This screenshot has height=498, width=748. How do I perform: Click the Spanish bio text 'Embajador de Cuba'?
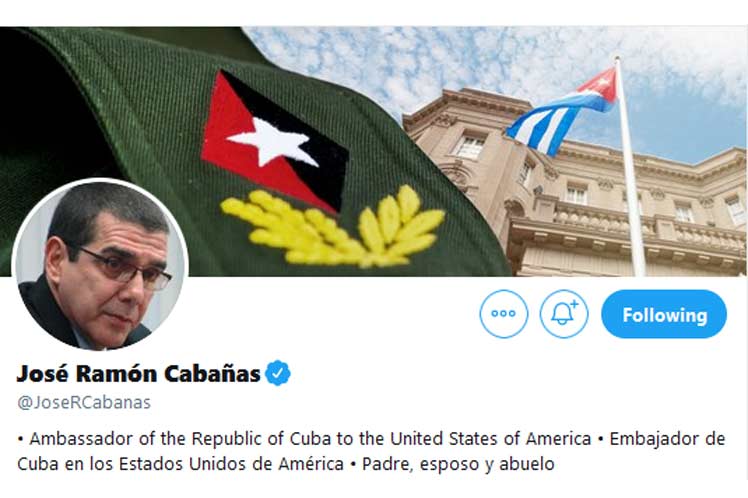(x=668, y=438)
